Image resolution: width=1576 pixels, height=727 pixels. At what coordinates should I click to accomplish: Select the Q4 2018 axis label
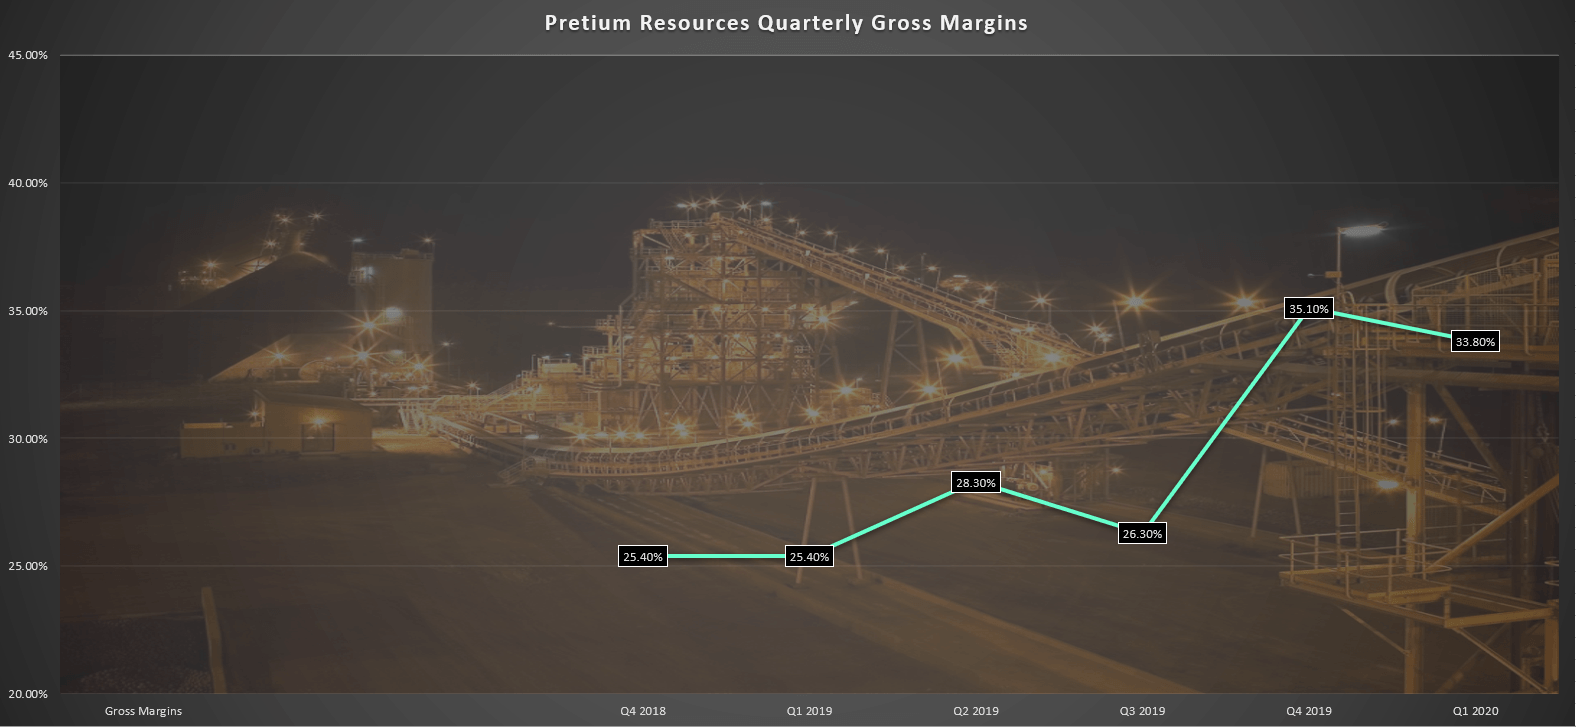coord(642,711)
